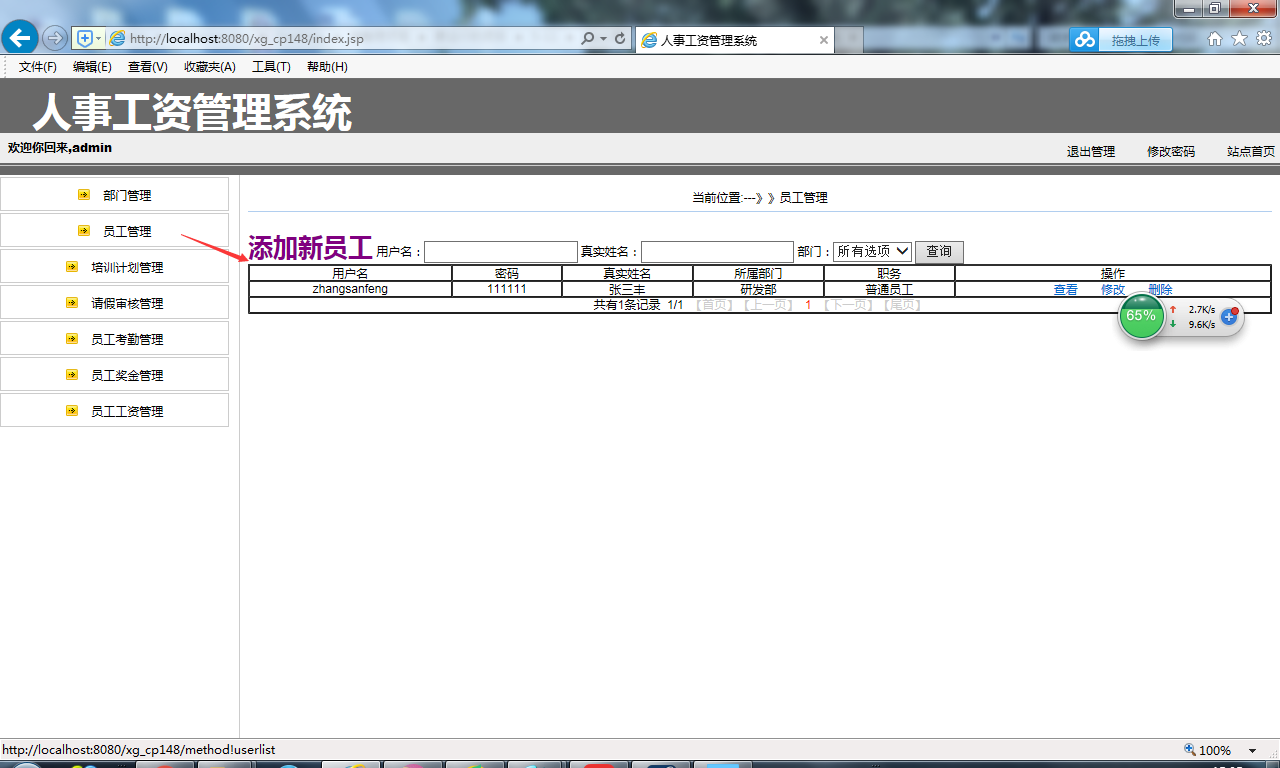Image resolution: width=1280 pixels, height=768 pixels.
Task: Click the 上一页 pagination link
Action: [768, 305]
